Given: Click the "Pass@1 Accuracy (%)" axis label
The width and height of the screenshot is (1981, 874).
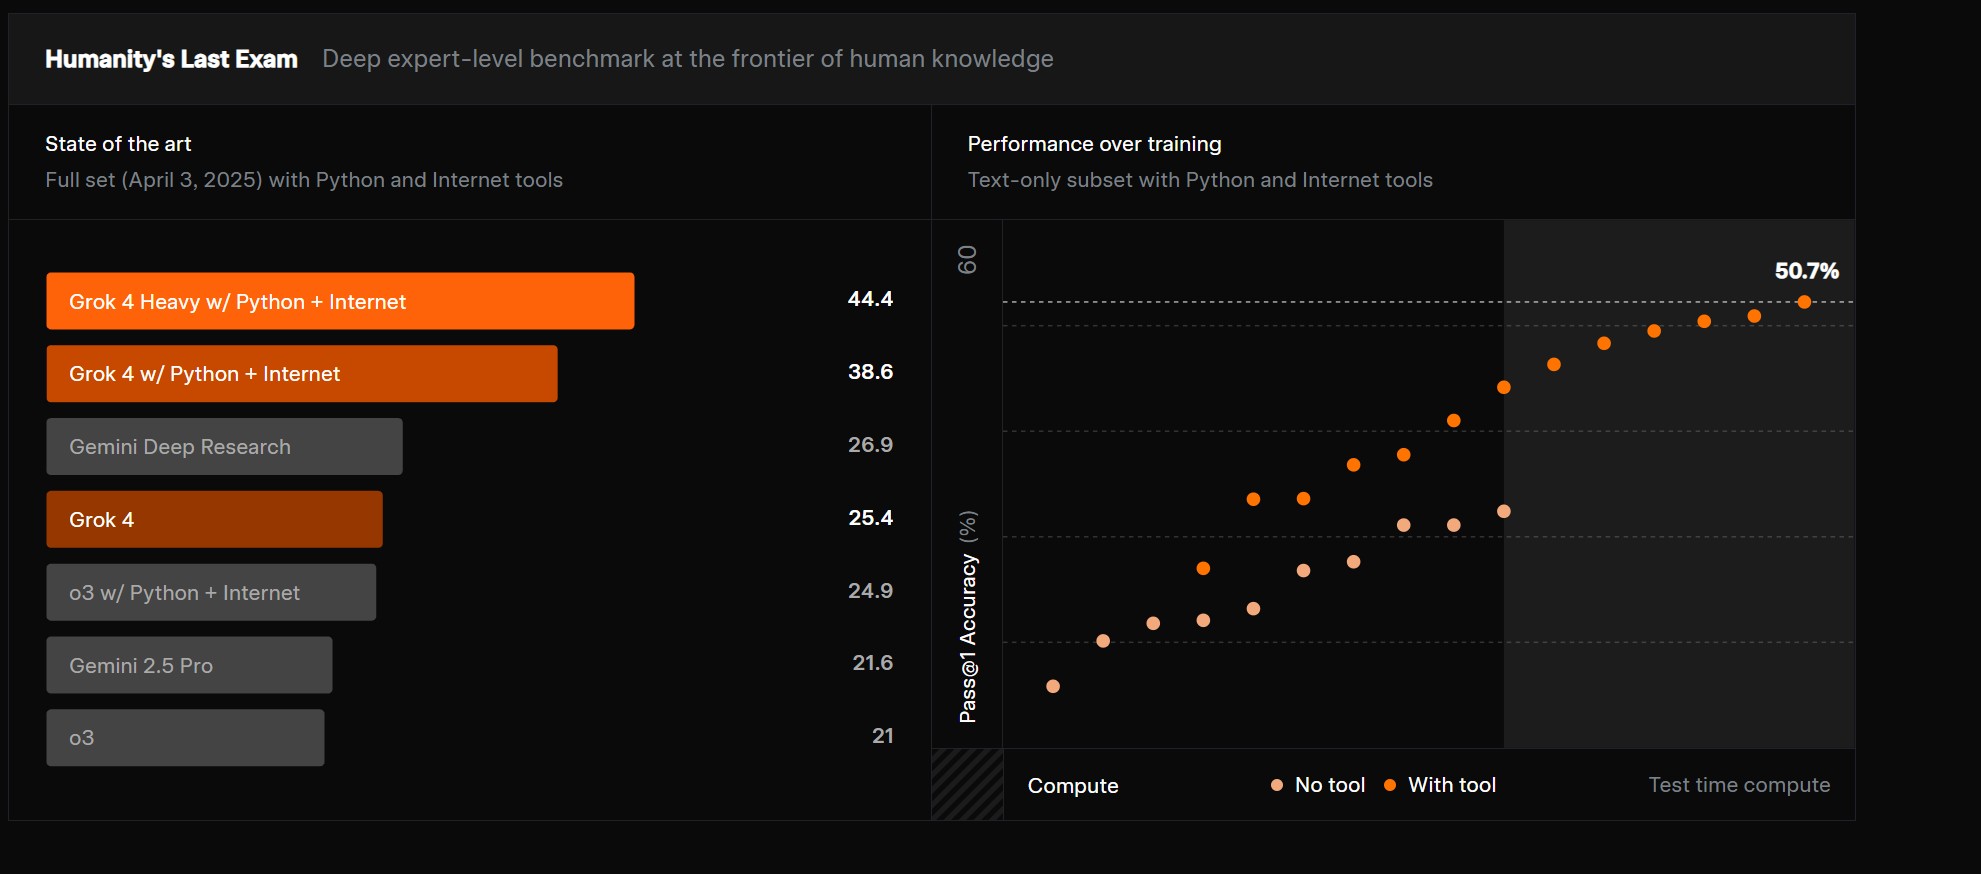Looking at the screenshot, I should coord(967,617).
